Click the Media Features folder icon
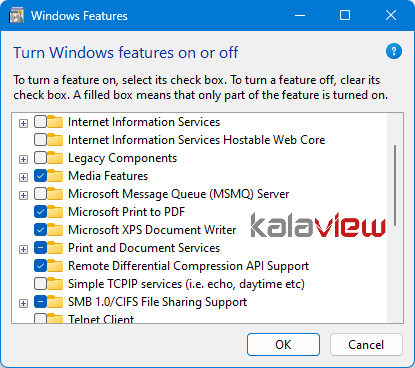 click(55, 176)
